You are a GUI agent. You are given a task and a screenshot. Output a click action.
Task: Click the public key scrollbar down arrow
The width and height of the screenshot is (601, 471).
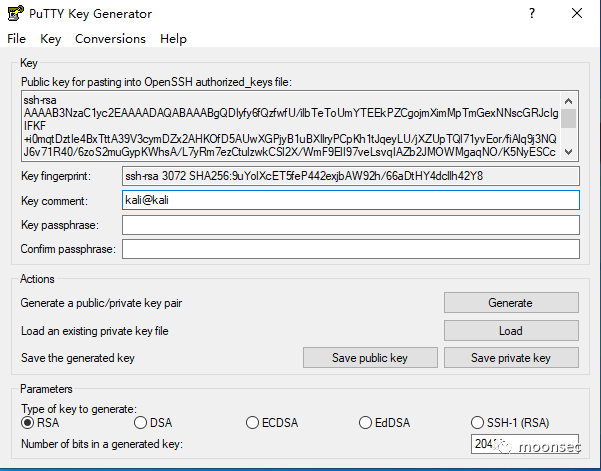(x=569, y=152)
